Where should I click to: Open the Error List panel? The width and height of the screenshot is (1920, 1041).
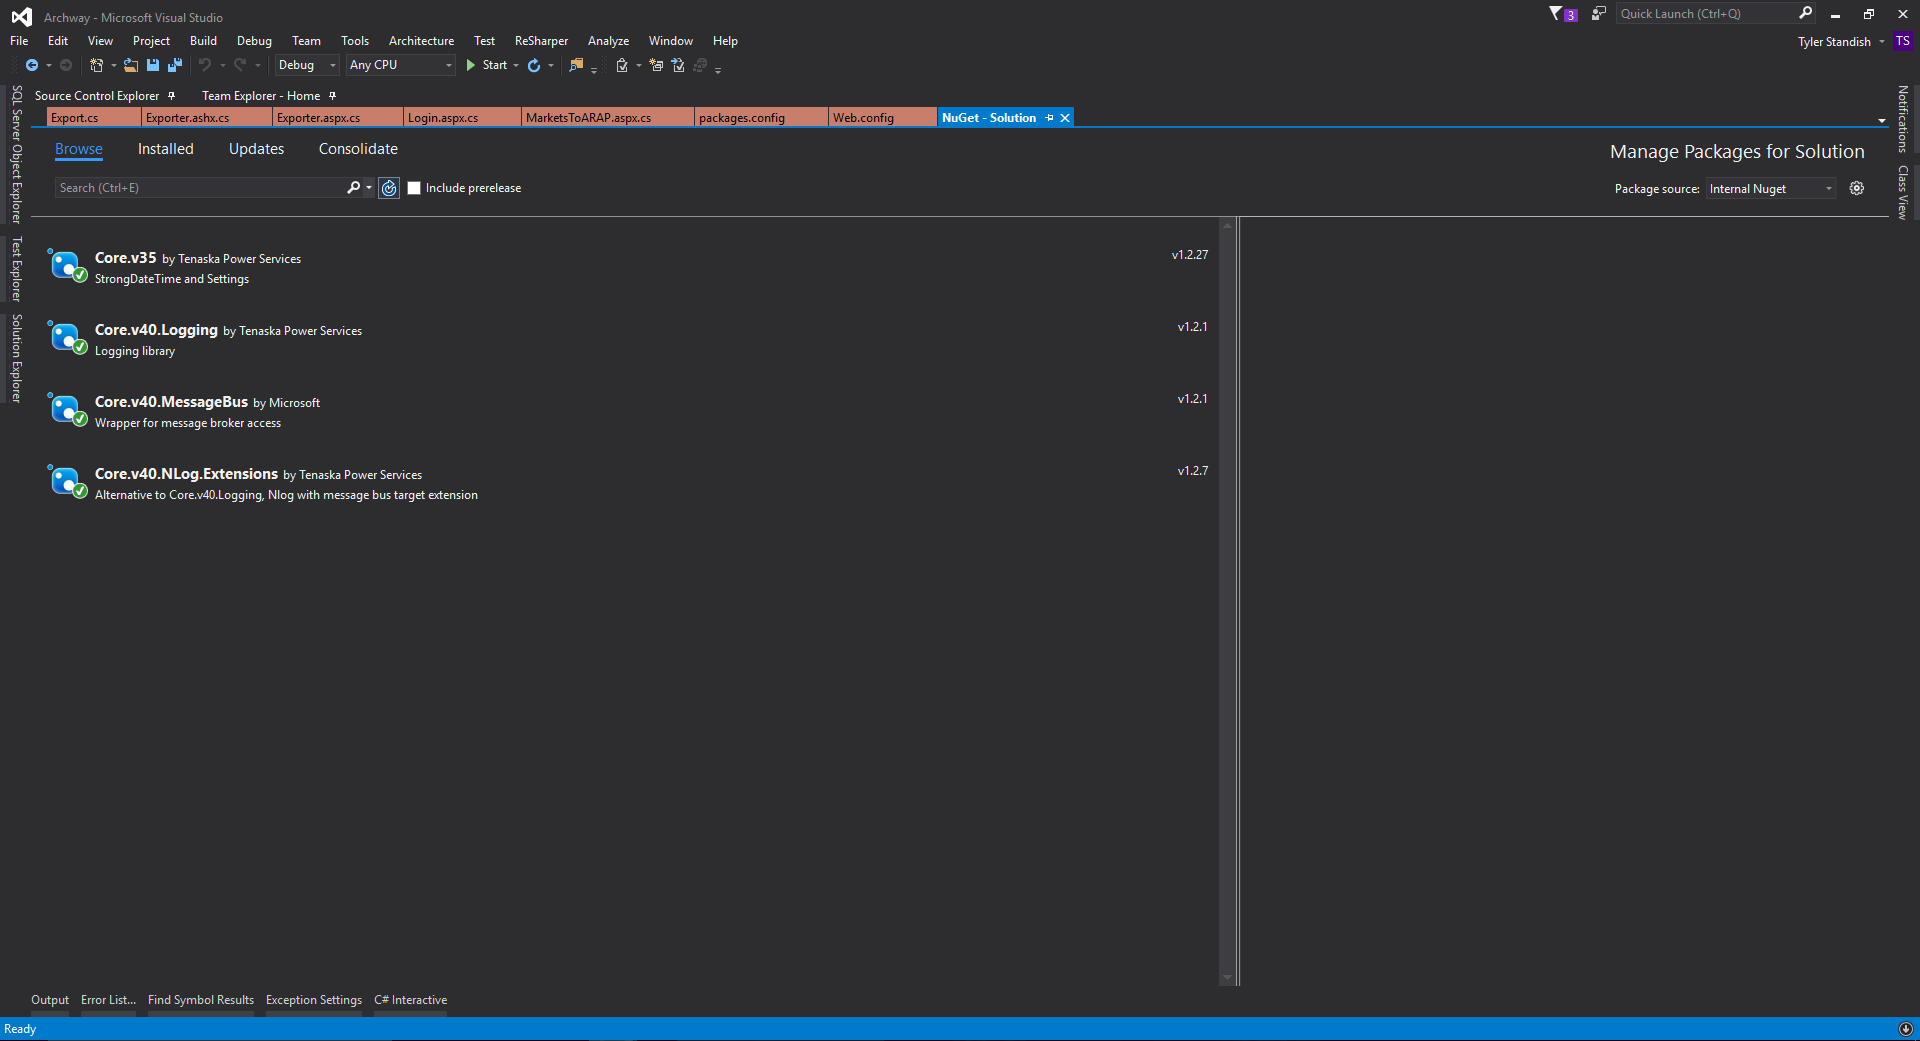(x=108, y=1000)
